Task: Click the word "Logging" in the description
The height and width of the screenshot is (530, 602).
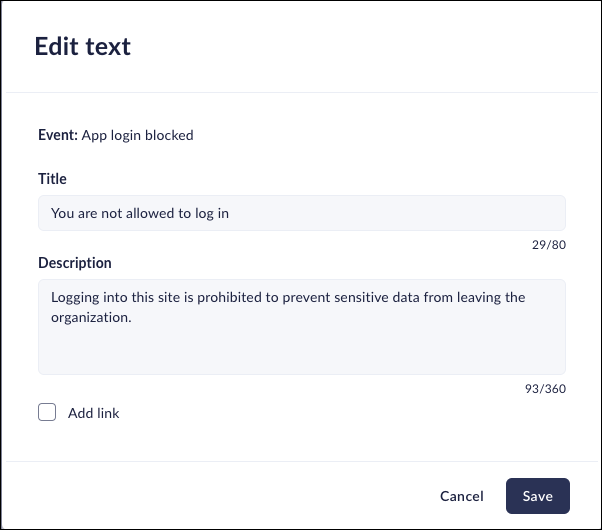Action: [76, 298]
